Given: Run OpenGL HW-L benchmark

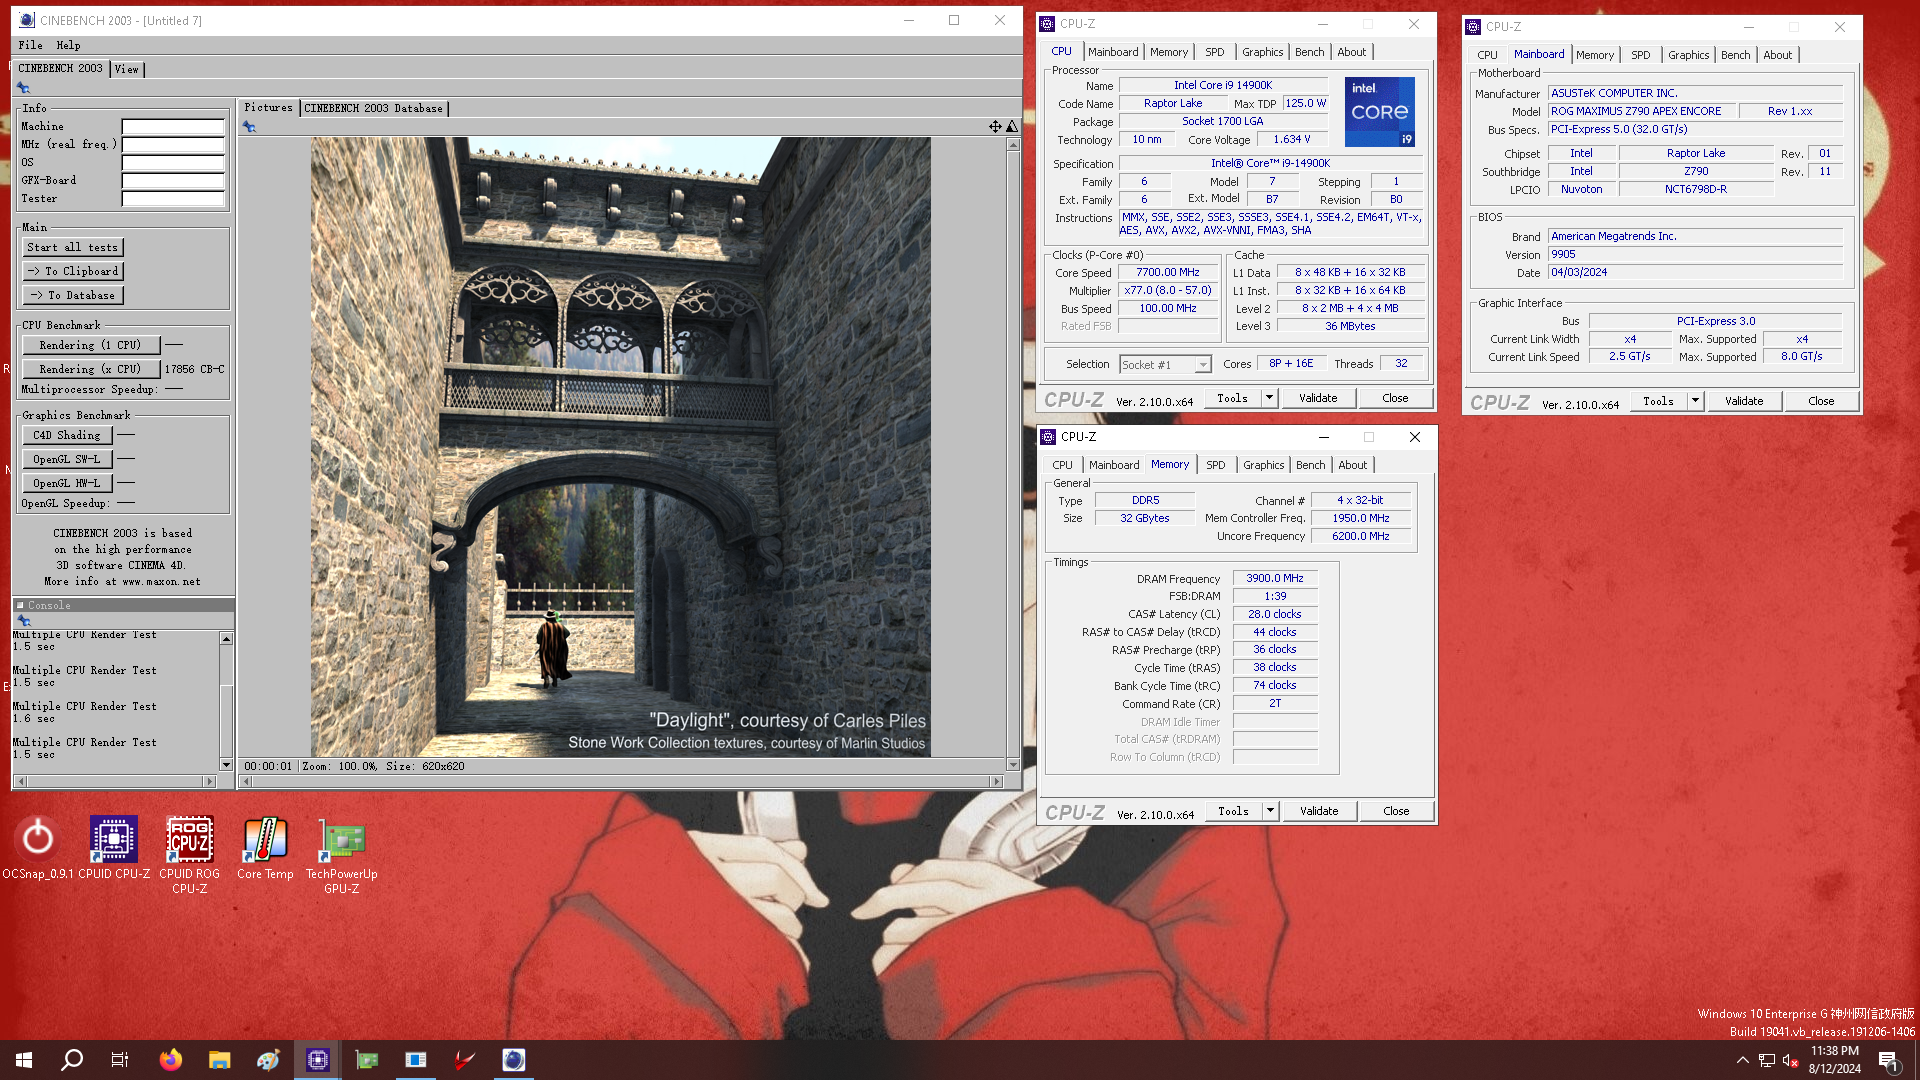Looking at the screenshot, I should 67,483.
